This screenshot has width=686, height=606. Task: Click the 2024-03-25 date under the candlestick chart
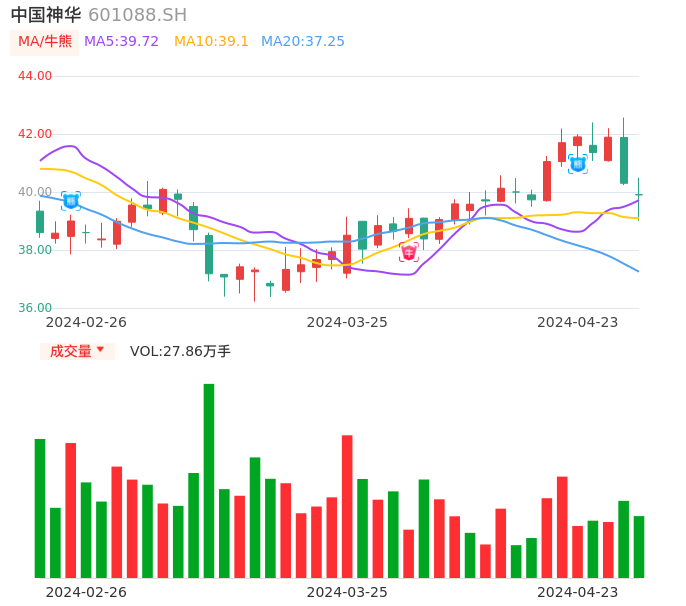(347, 322)
